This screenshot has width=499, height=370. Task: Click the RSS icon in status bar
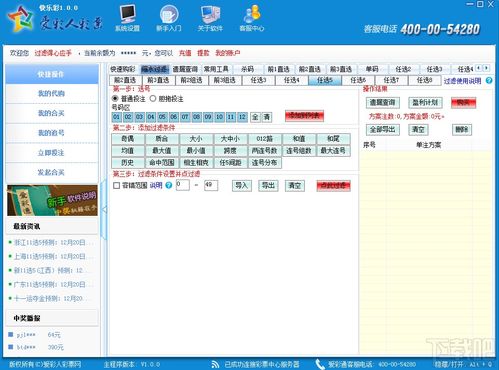(x=216, y=364)
